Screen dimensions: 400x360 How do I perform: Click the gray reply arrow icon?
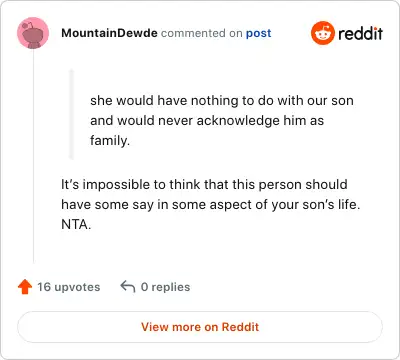tap(128, 287)
